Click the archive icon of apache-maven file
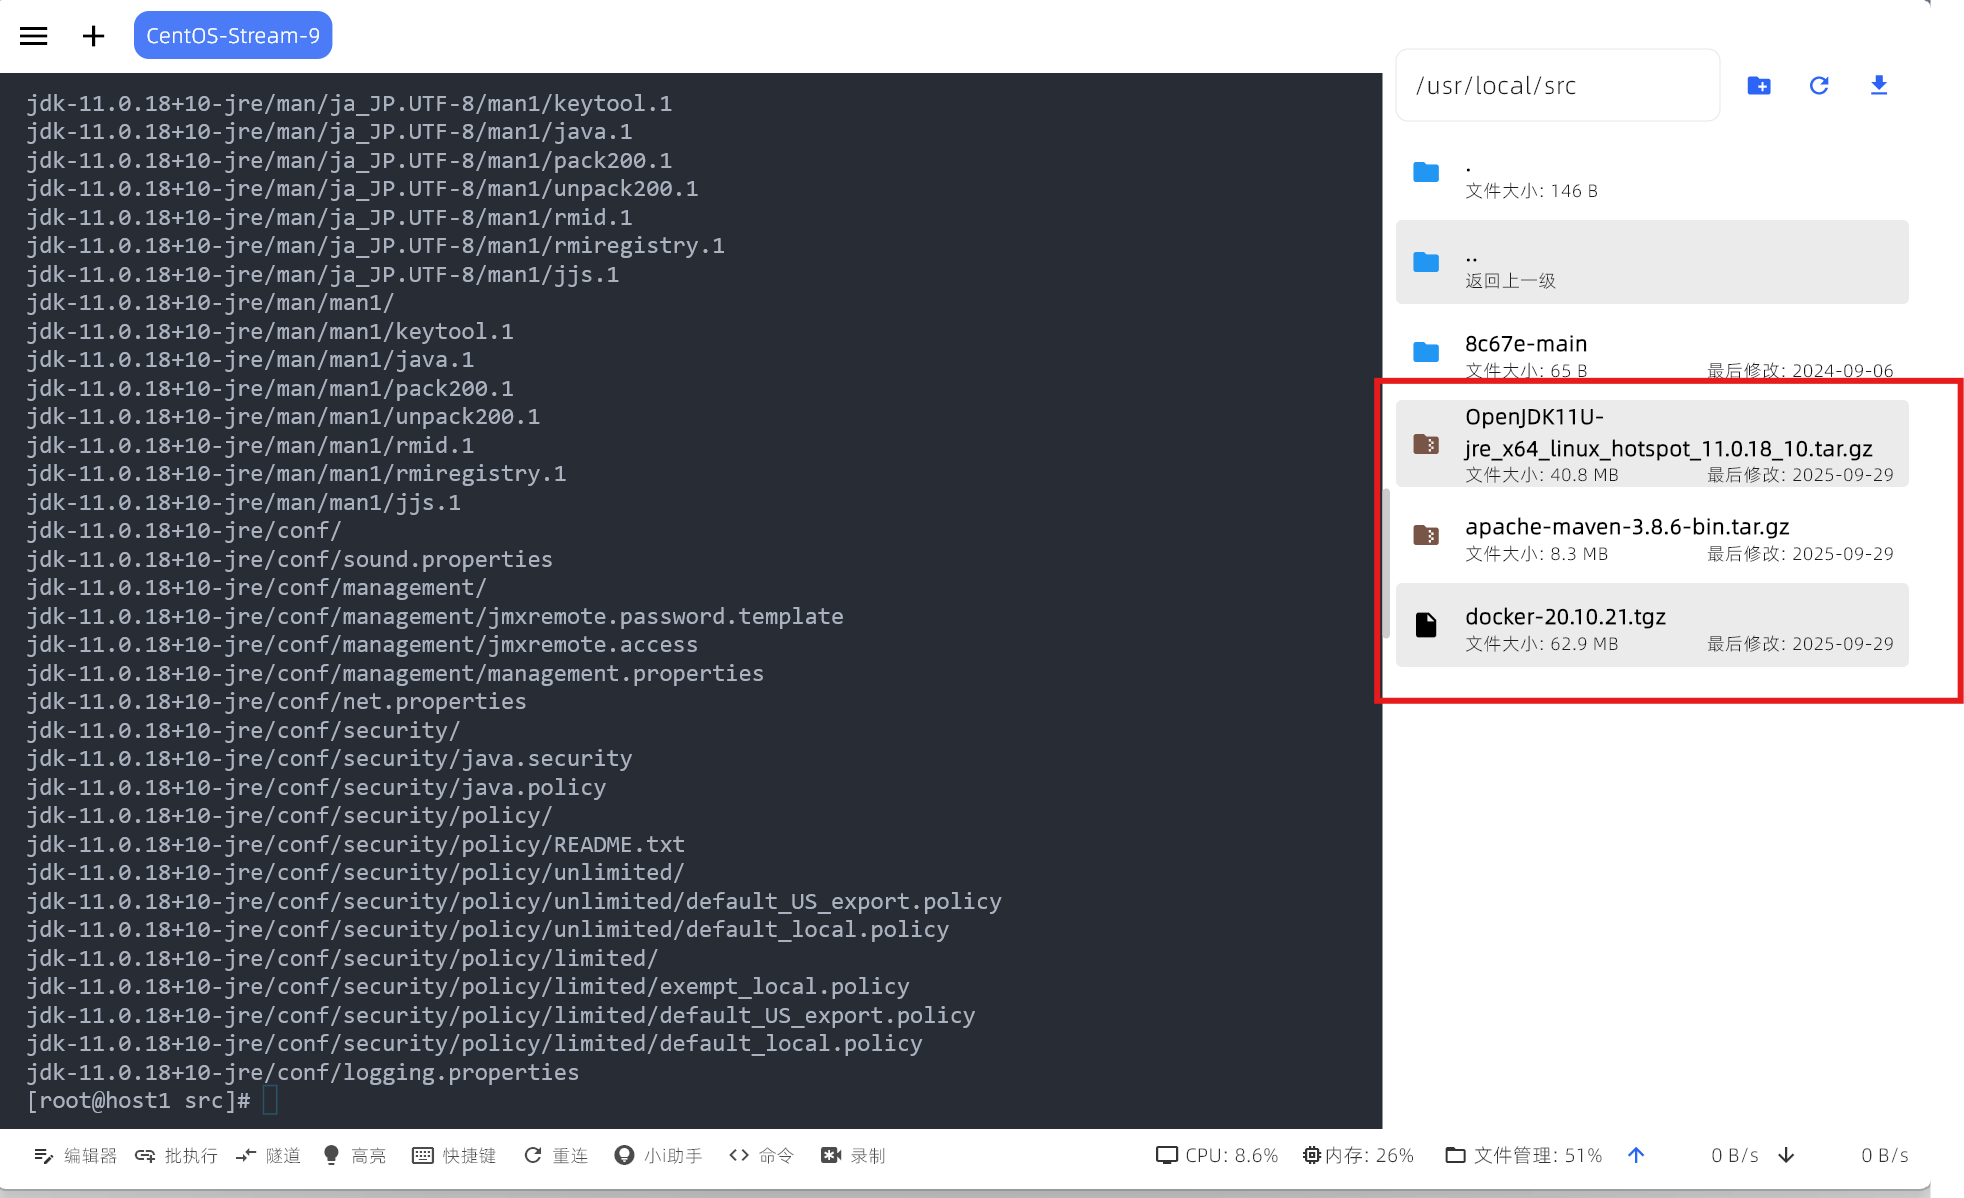The image size is (1964, 1198). pyautogui.click(x=1426, y=535)
